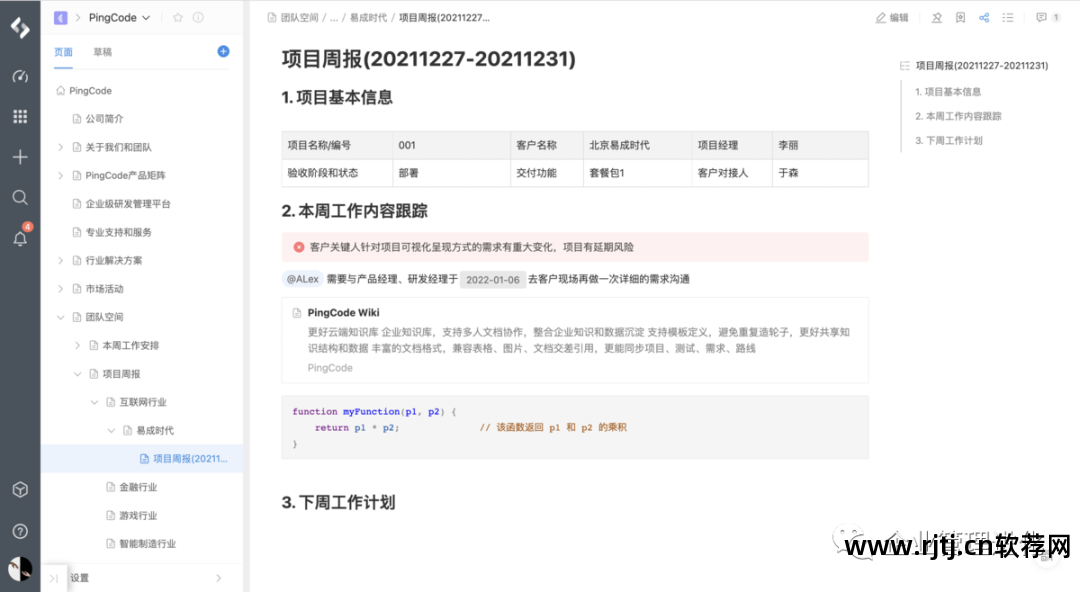The image size is (1080, 592).
Task: Open the PingCode logo home icon
Action: tap(20, 28)
